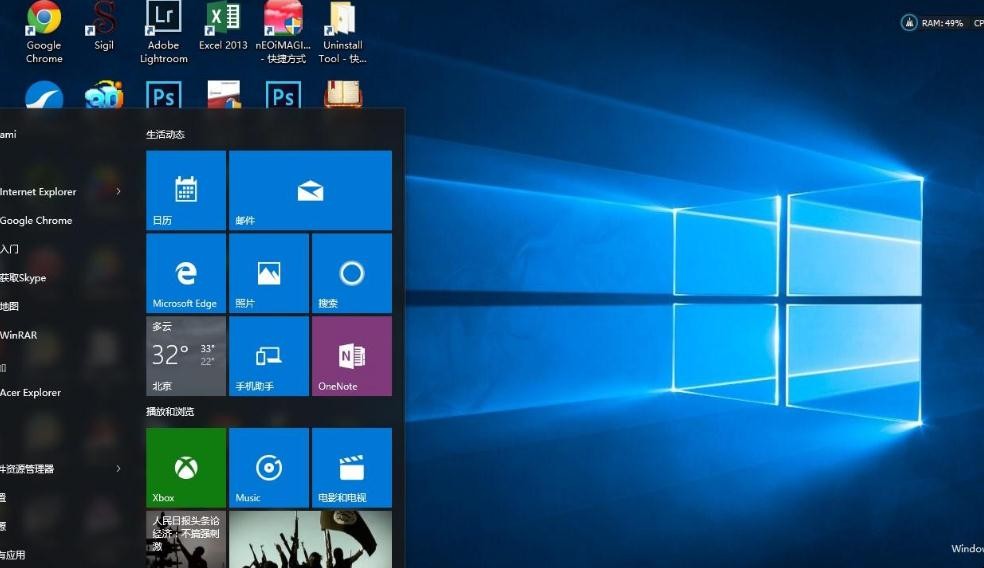Open the Photos (照片) tile
The width and height of the screenshot is (984, 568).
point(269,273)
